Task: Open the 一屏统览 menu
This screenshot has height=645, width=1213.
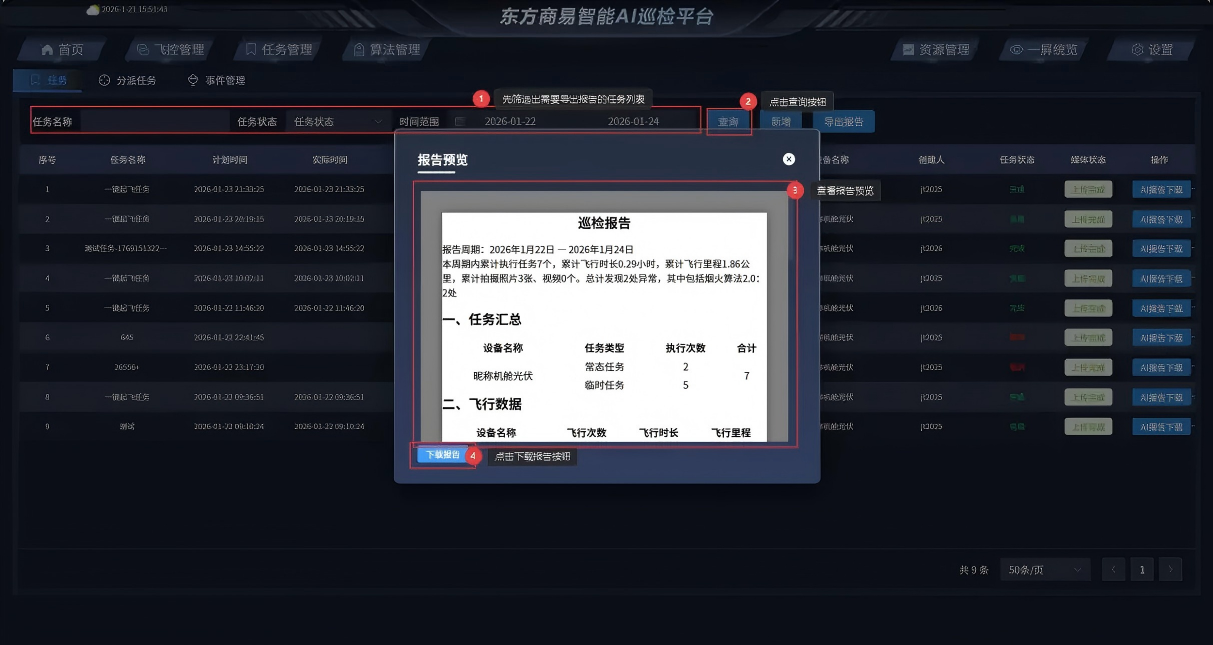Action: pos(1044,50)
